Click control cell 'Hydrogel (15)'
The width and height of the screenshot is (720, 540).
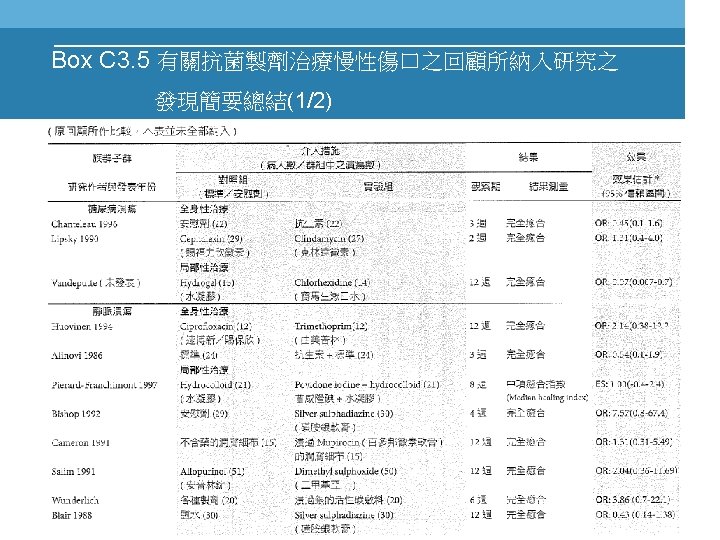tap(207, 283)
